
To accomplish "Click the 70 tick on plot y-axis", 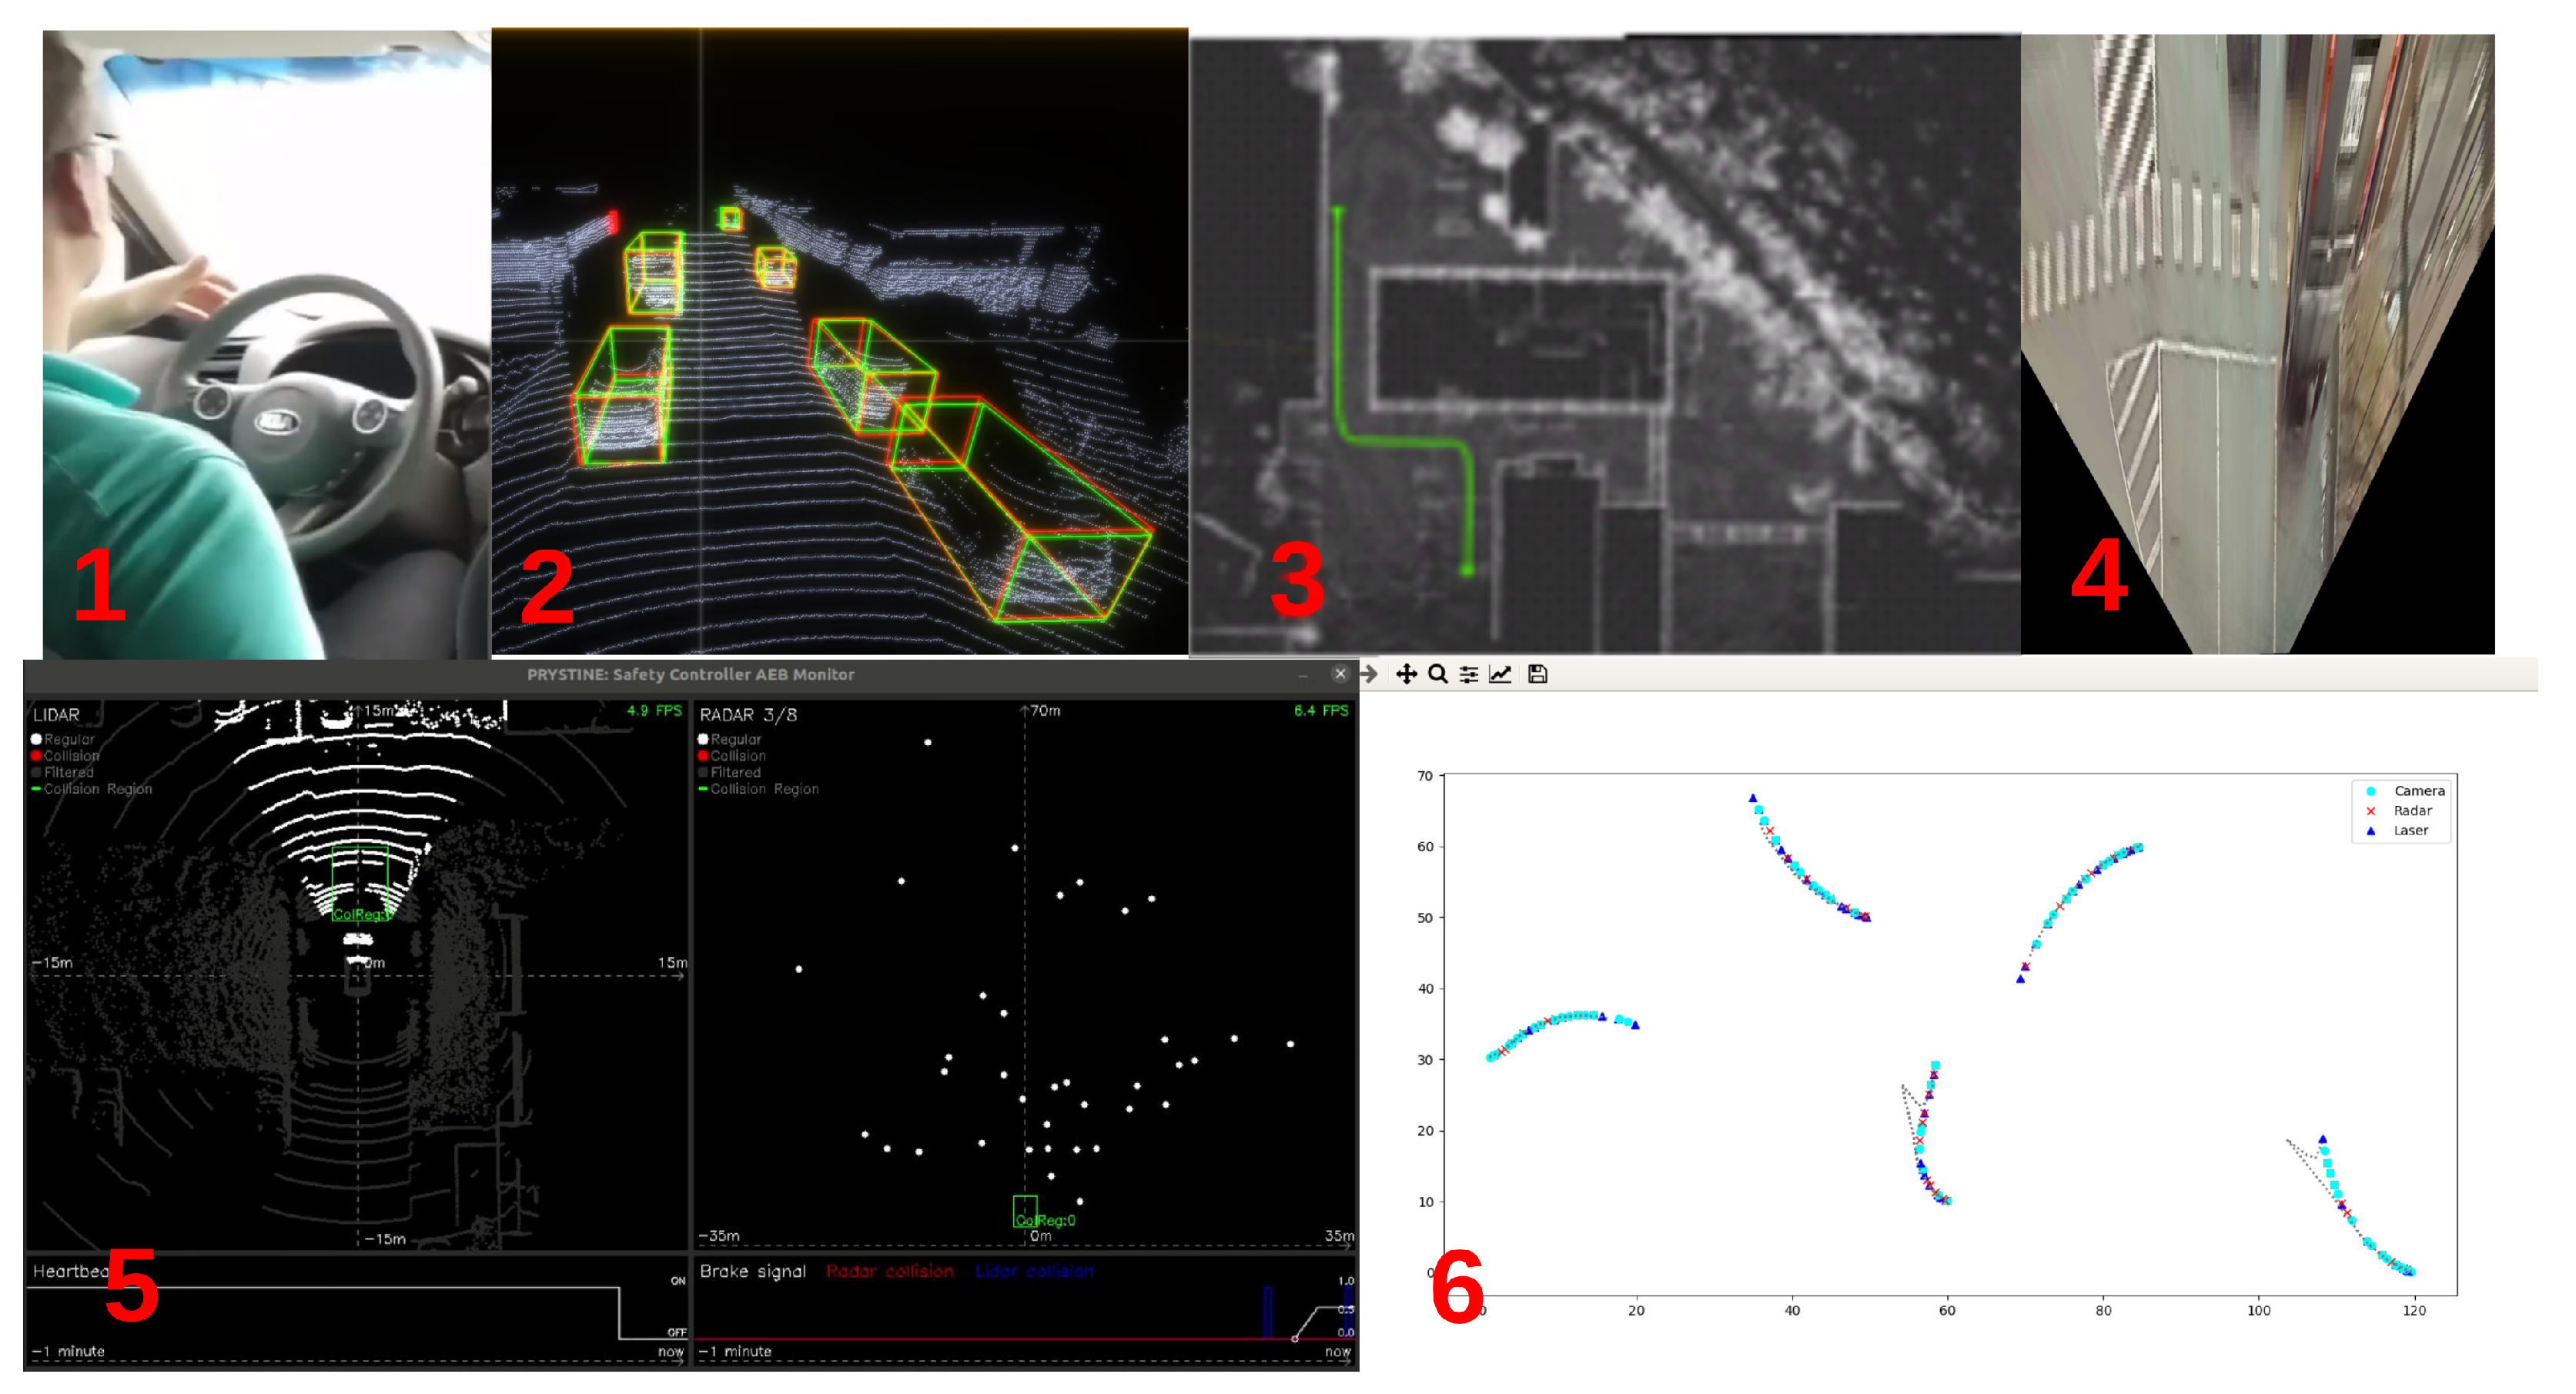I will (x=1425, y=776).
